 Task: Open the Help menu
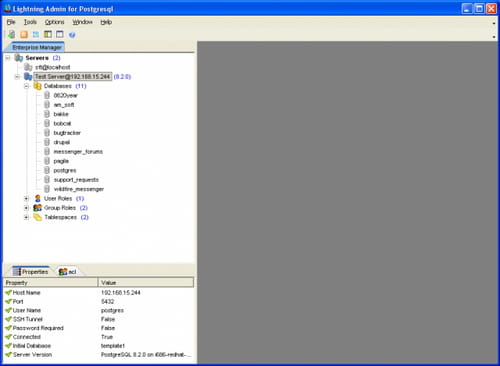pyautogui.click(x=106, y=22)
